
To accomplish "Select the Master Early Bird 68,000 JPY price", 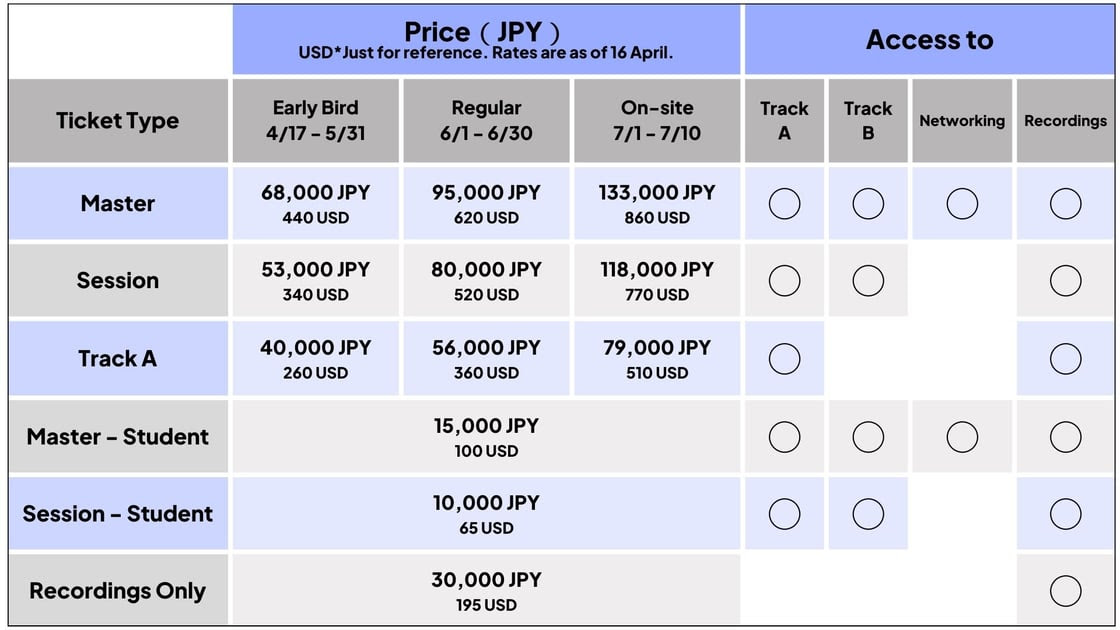I will point(315,193).
